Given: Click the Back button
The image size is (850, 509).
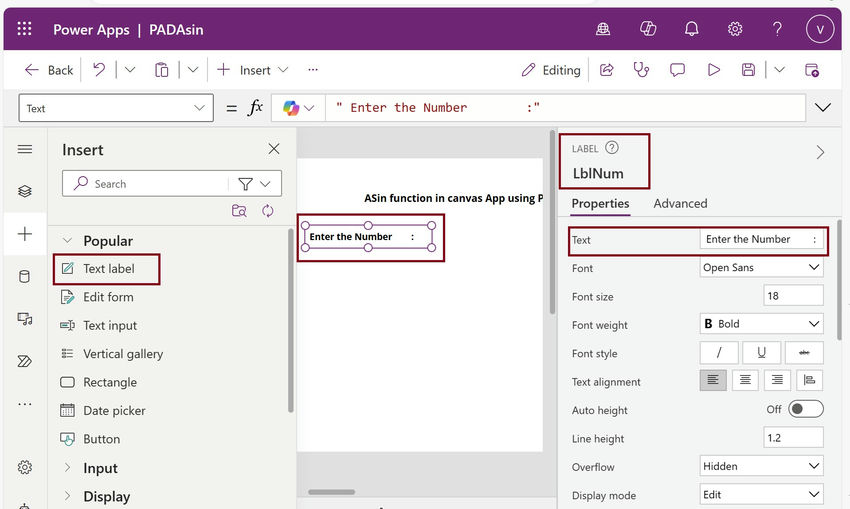Looking at the screenshot, I should 49,70.
